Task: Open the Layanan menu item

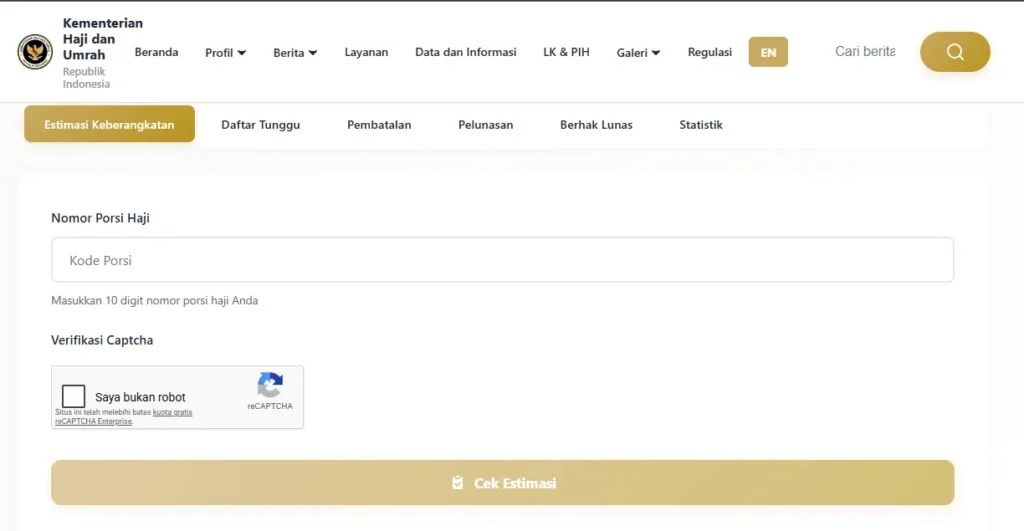Action: pos(366,52)
